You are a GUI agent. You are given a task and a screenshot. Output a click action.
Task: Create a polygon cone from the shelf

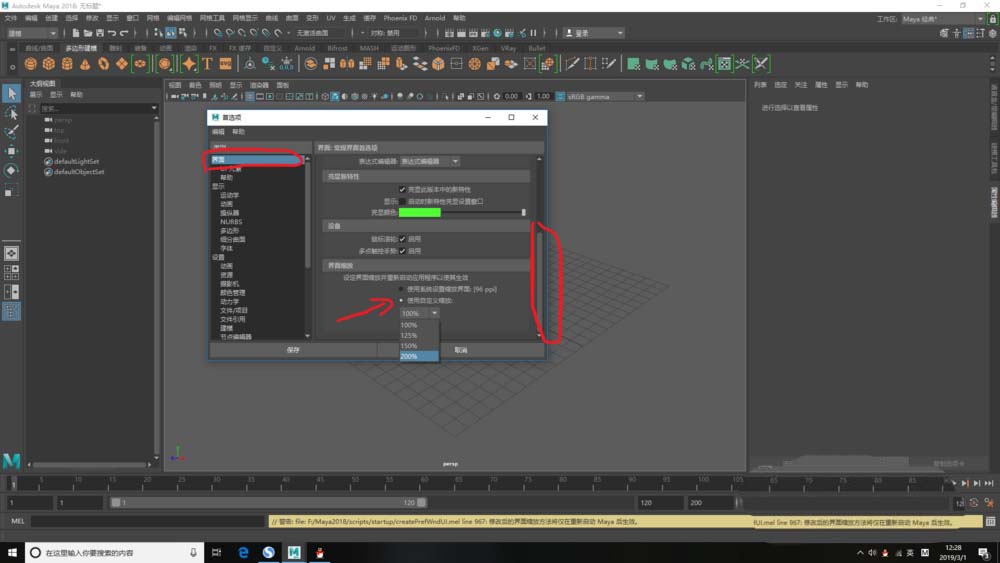[85, 64]
